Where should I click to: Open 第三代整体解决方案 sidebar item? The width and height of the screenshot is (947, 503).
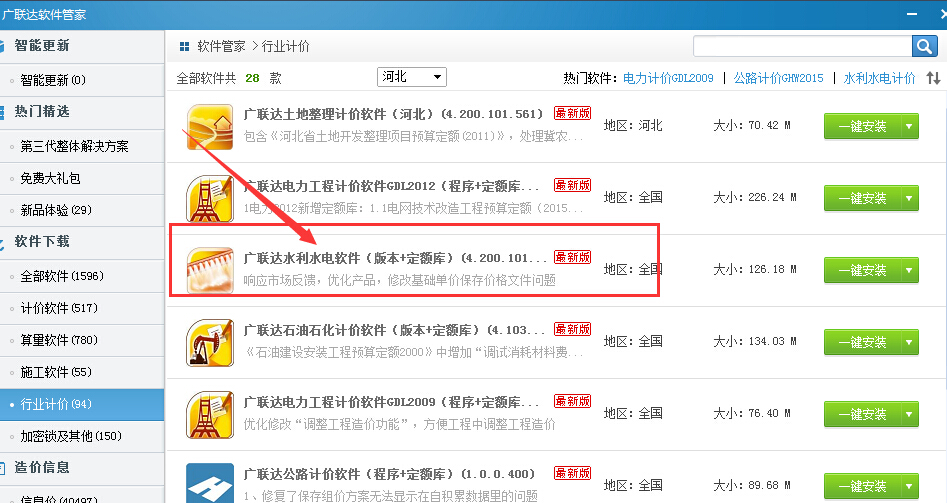pyautogui.click(x=82, y=146)
